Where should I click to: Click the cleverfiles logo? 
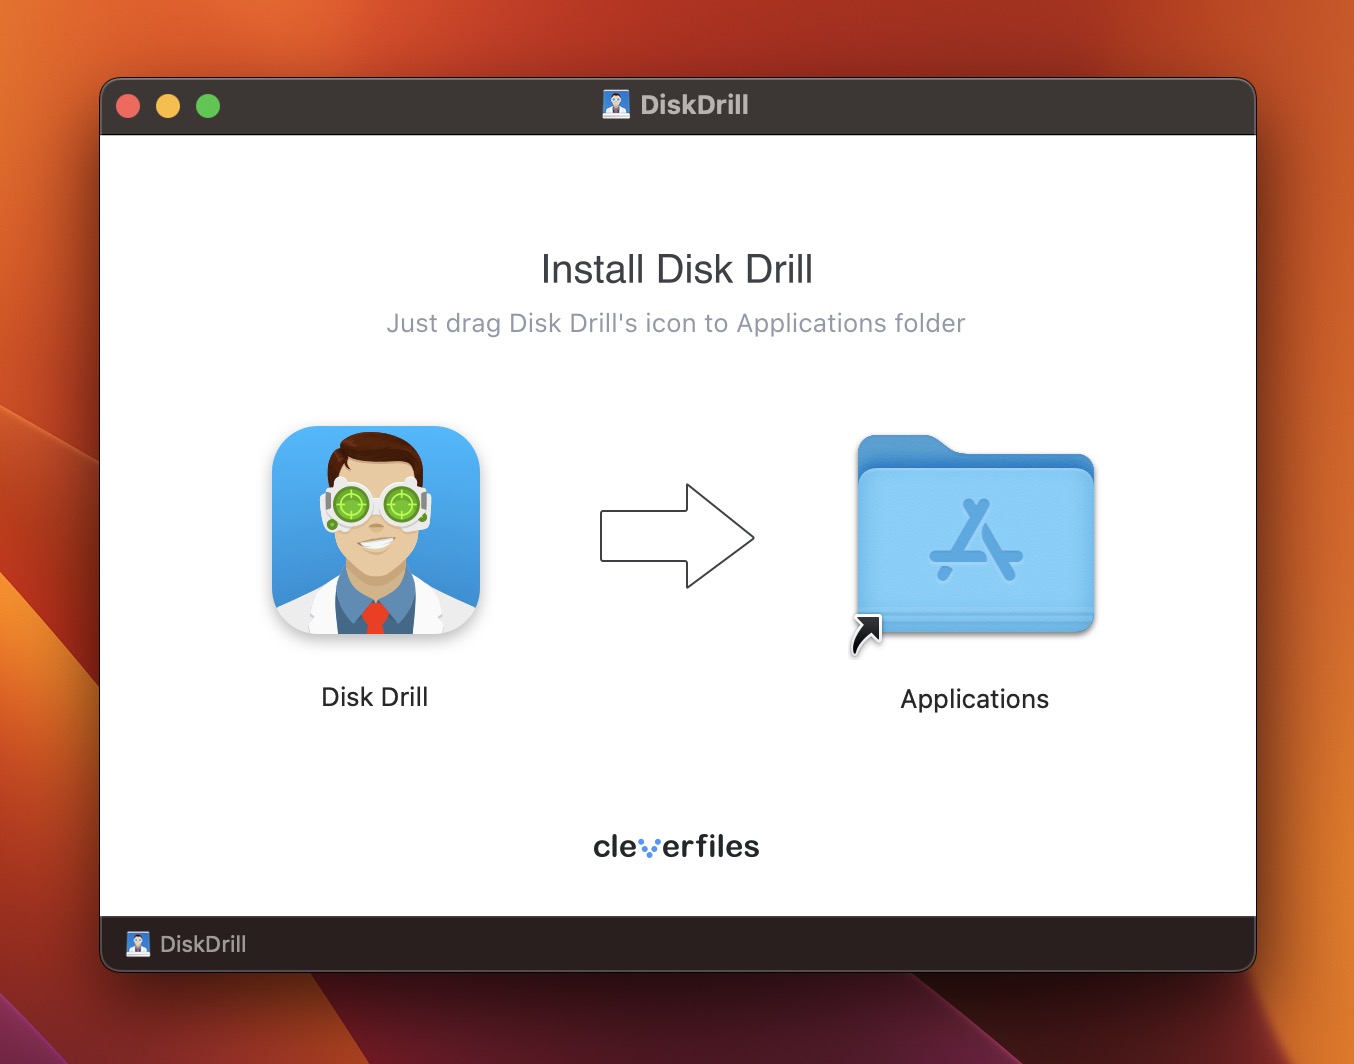676,847
